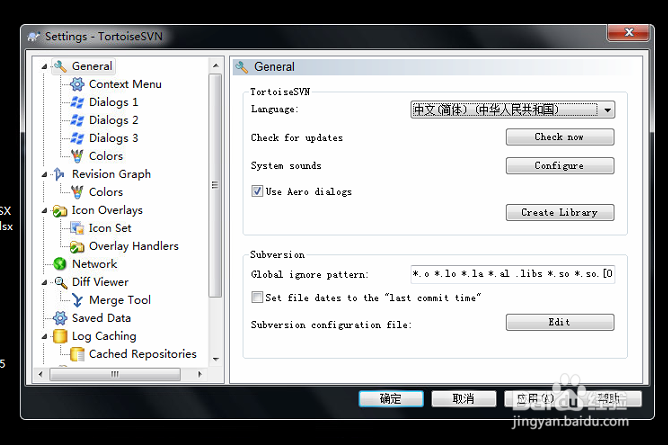
Task: Click the Dialogs 1 windows icon
Action: (77, 102)
